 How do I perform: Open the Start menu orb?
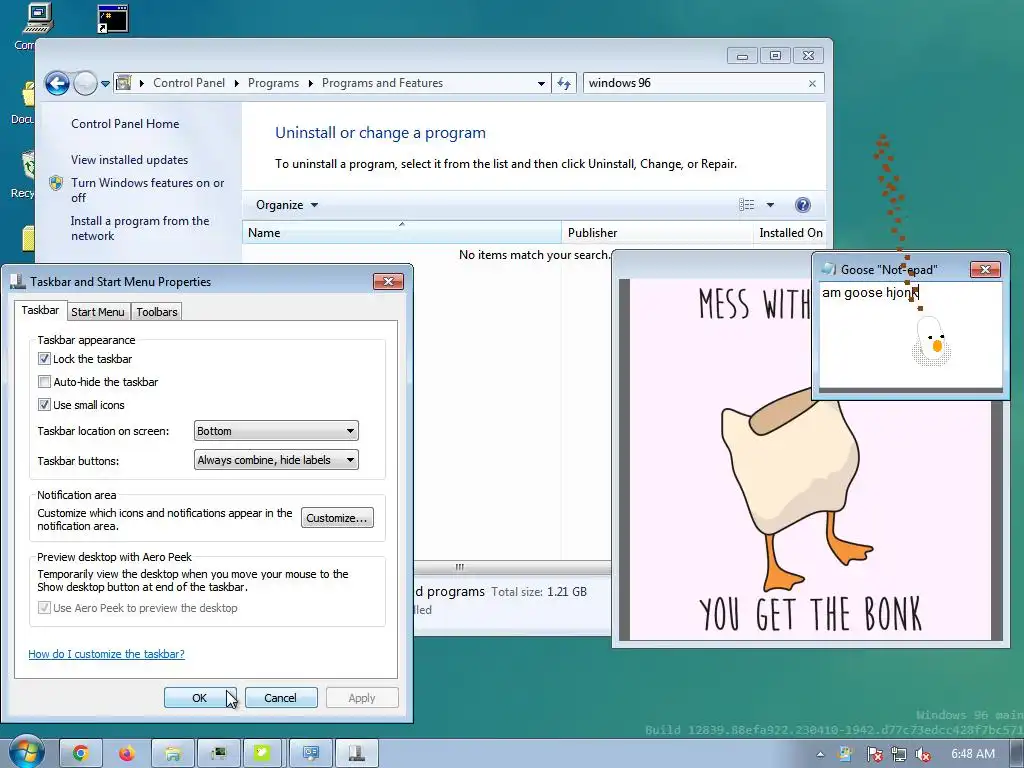[25, 753]
